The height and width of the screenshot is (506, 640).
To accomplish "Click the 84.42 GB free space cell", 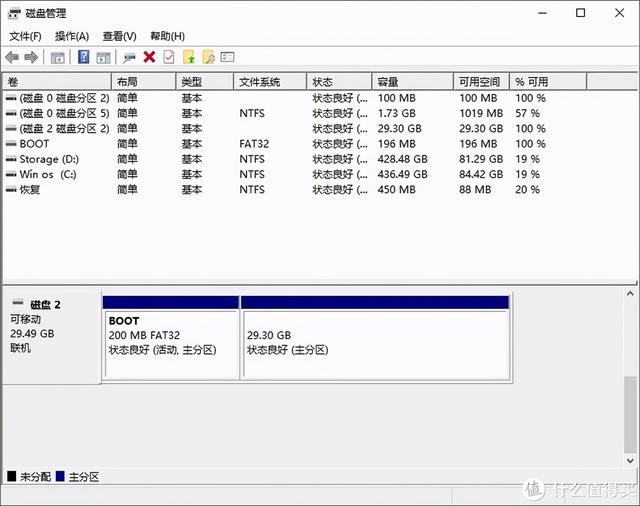I will (481, 175).
